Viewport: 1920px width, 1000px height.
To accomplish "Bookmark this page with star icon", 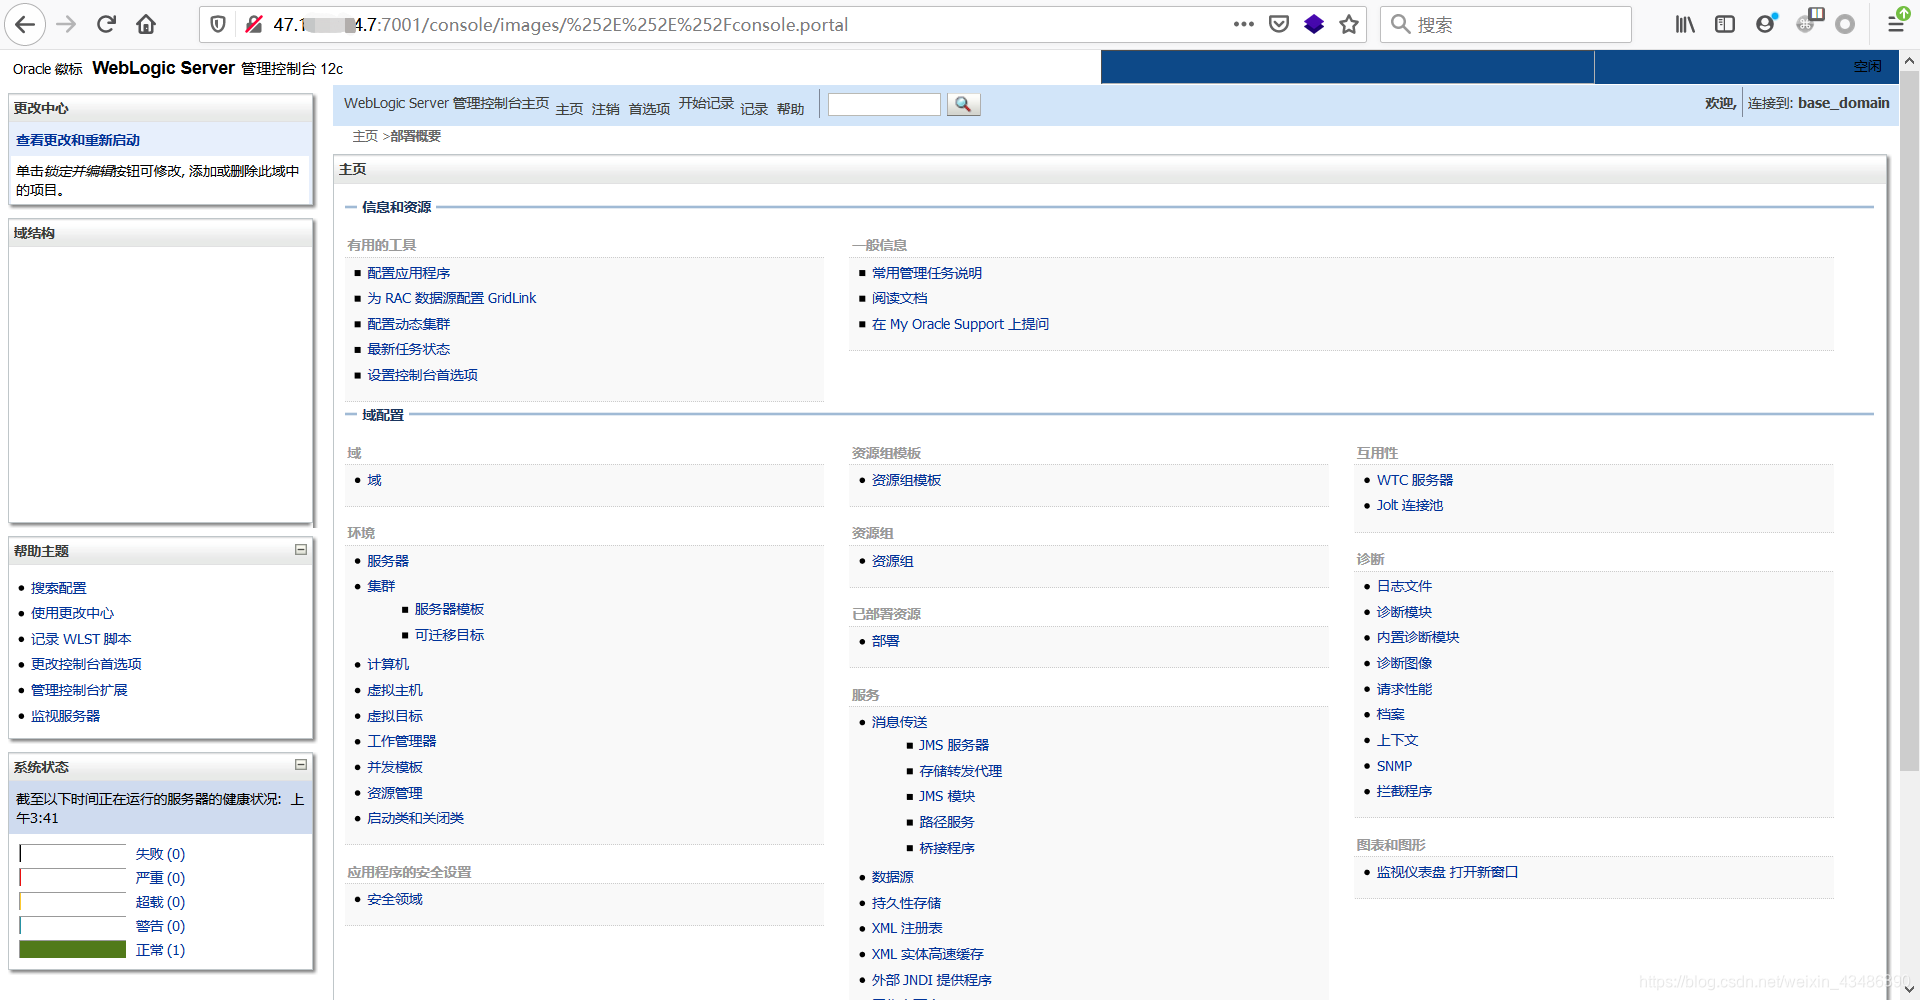I will click(x=1349, y=24).
